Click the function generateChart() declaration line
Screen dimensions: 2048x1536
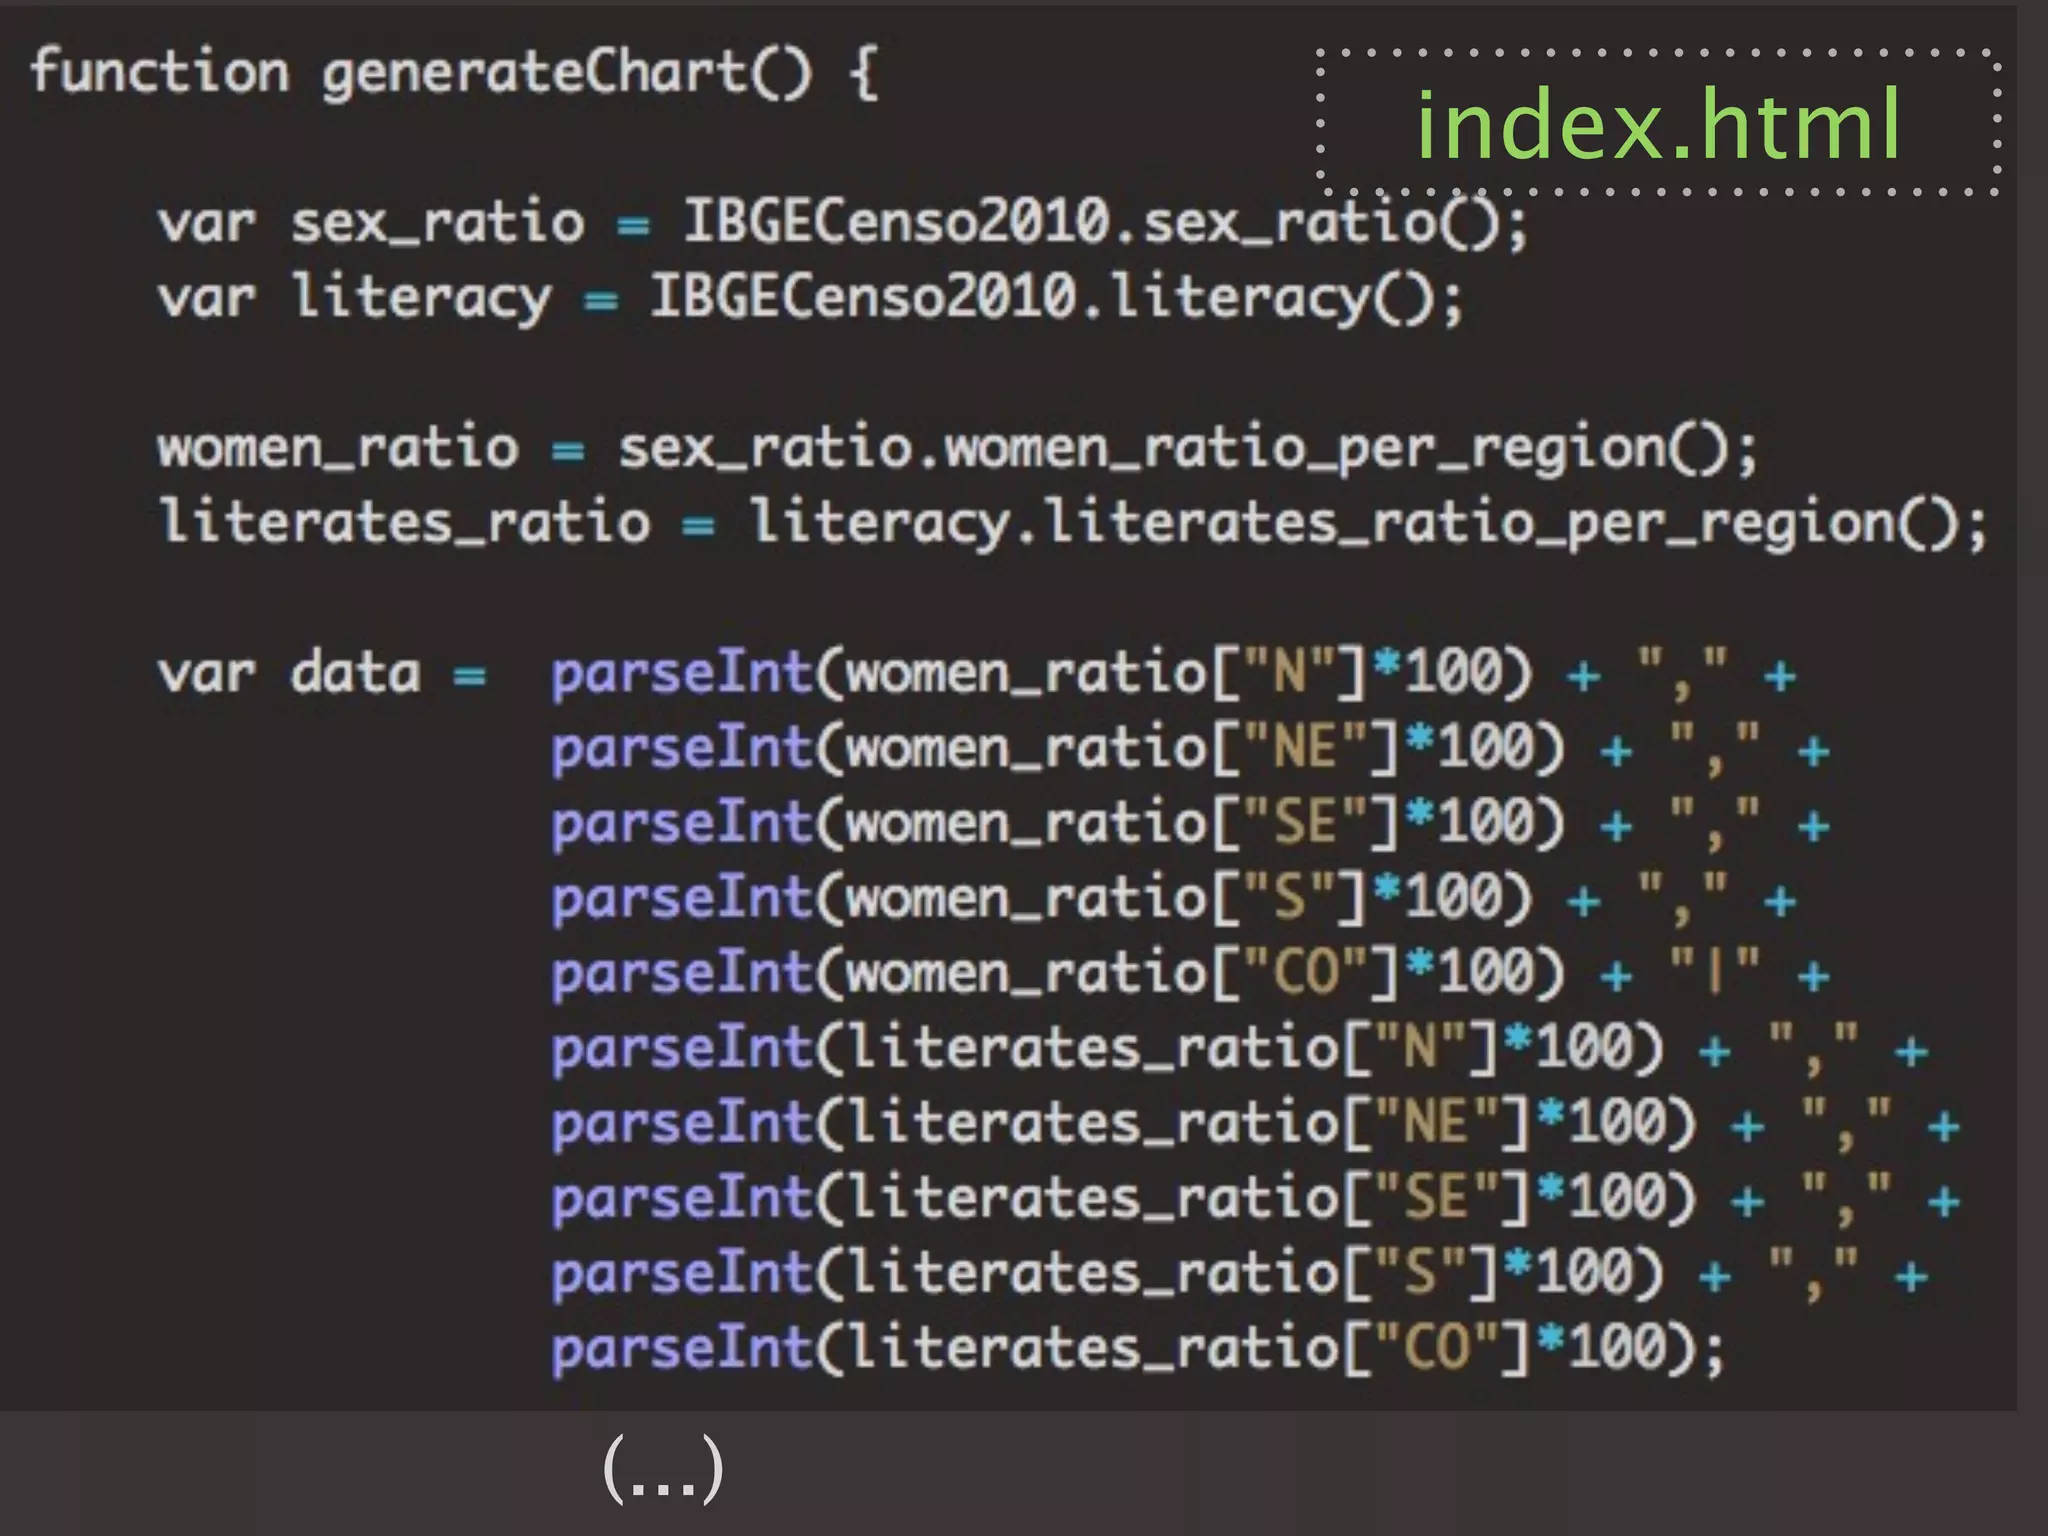point(455,73)
